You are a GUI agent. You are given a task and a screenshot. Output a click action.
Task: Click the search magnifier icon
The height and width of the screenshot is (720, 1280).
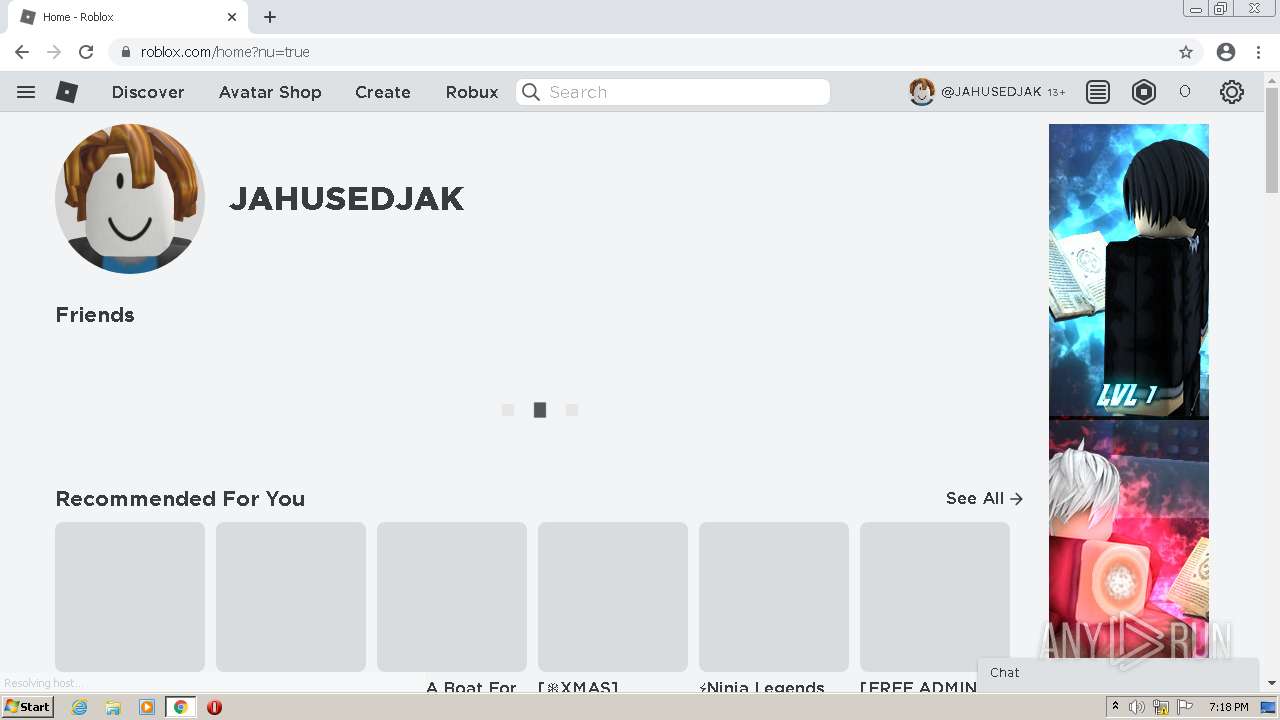[531, 92]
